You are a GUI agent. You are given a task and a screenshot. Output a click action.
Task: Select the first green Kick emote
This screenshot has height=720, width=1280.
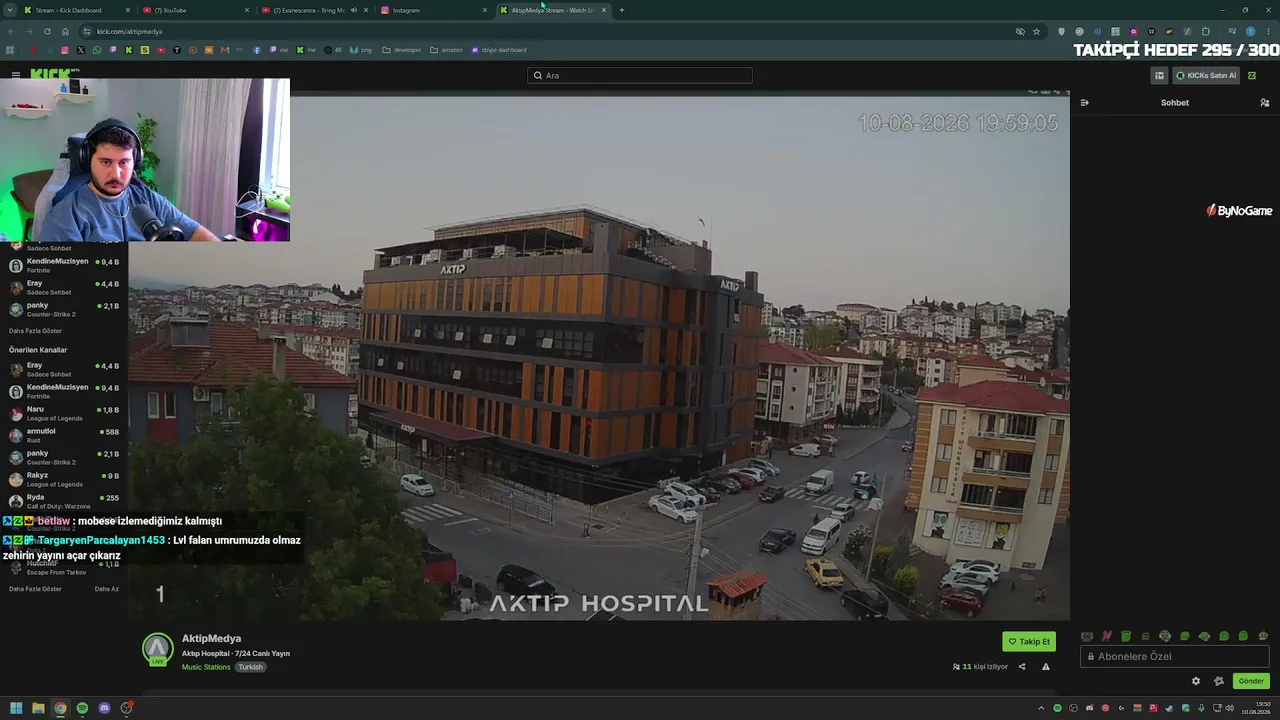pyautogui.click(x=1126, y=636)
